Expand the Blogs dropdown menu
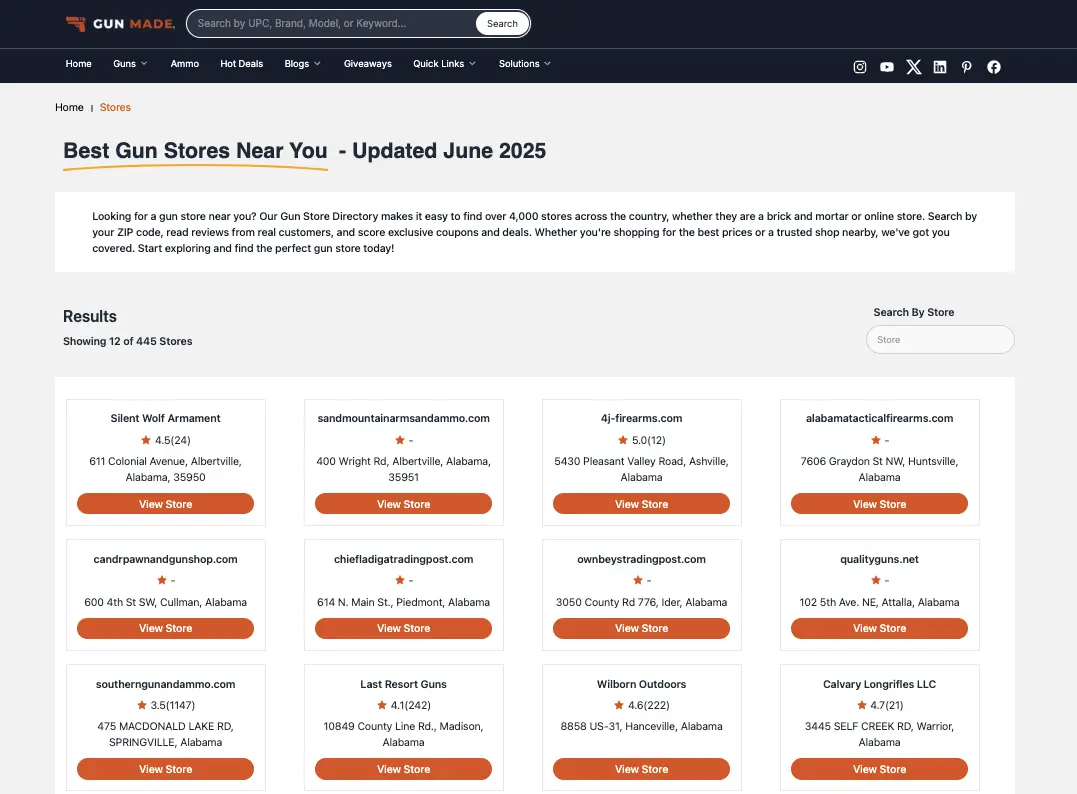 coord(302,64)
